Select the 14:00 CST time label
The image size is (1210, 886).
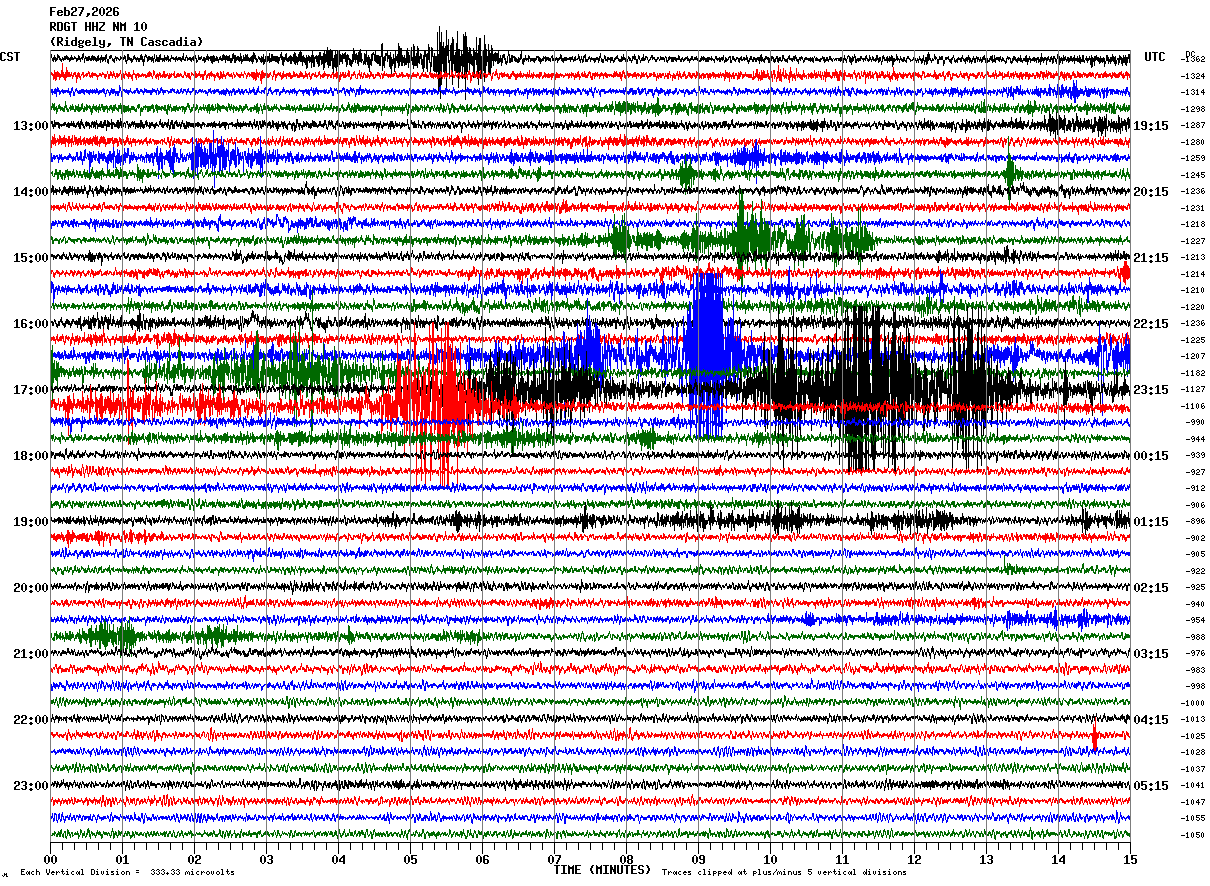pyautogui.click(x=31, y=192)
